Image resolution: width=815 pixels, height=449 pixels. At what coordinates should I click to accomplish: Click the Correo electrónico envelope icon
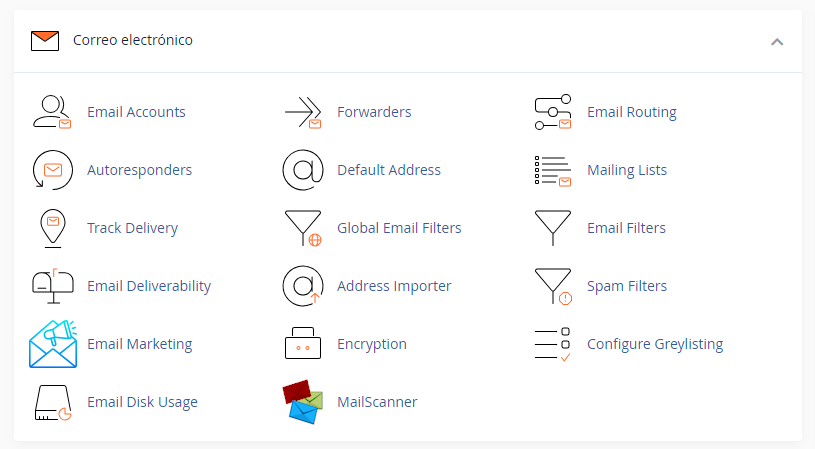click(45, 41)
